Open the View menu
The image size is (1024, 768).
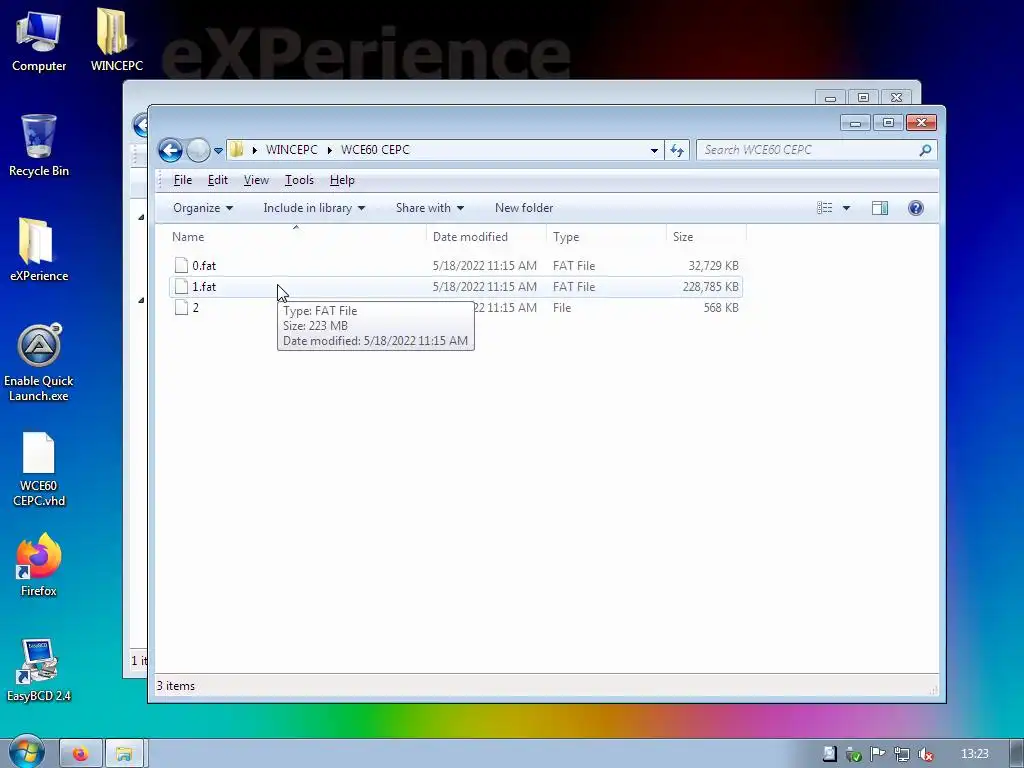click(x=256, y=180)
